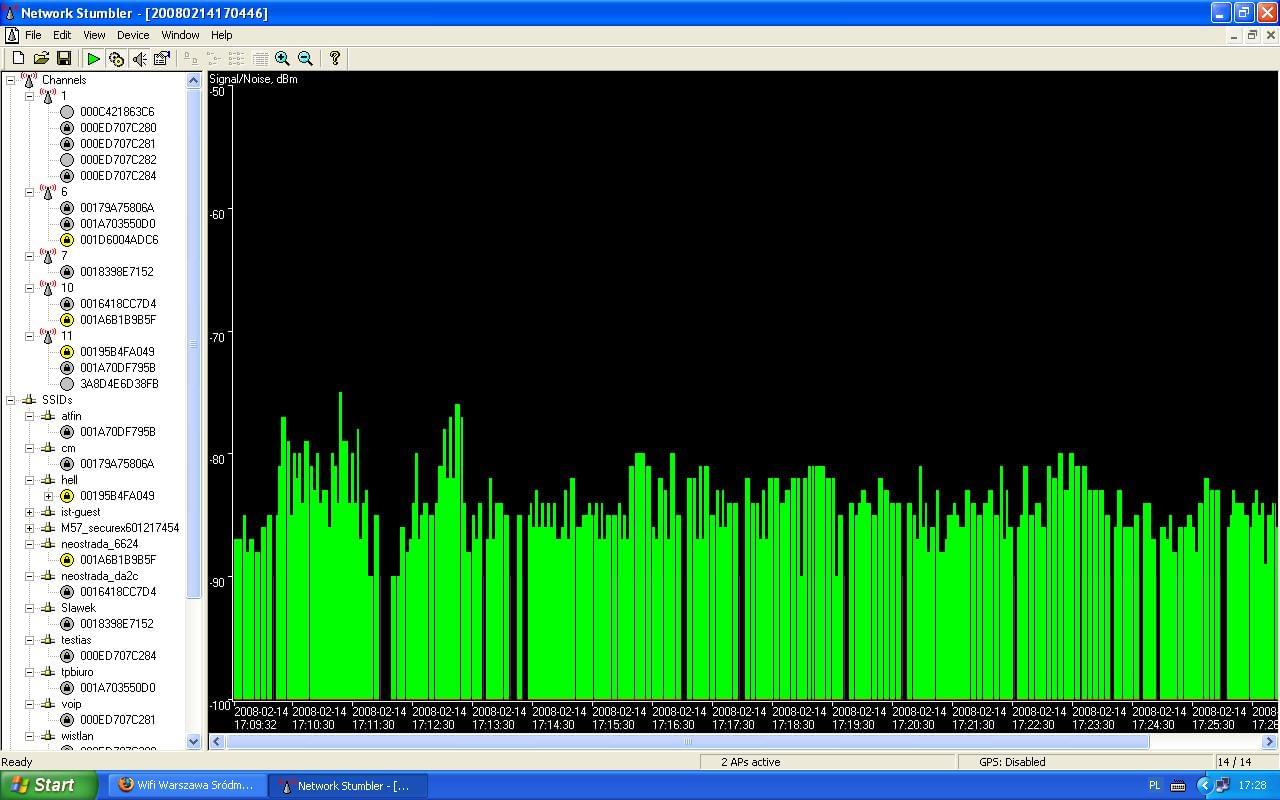Zoom in on the signal graph
The height and width of the screenshot is (800, 1280).
click(282, 59)
